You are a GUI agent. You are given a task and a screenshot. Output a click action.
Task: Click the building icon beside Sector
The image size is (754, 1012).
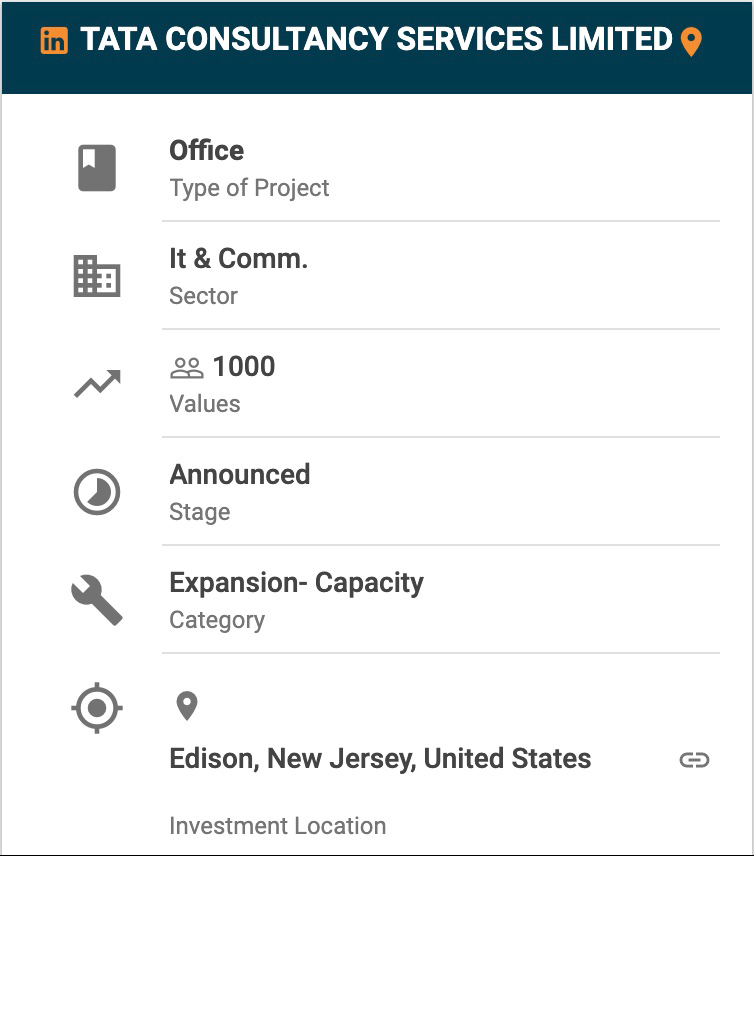(x=97, y=276)
